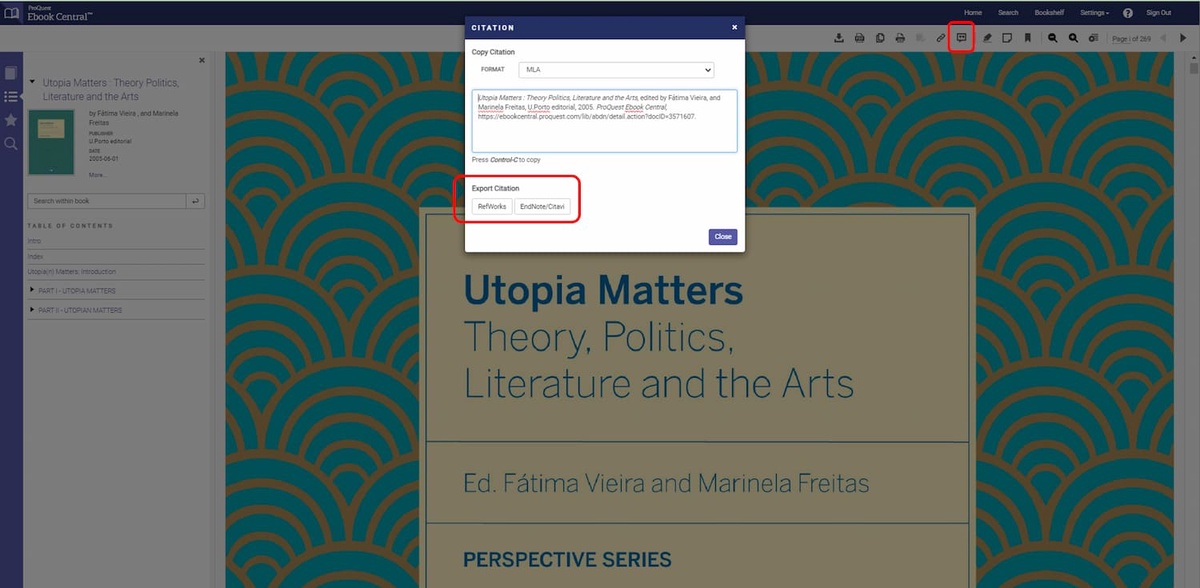Export citation to RefWorks

pos(491,206)
